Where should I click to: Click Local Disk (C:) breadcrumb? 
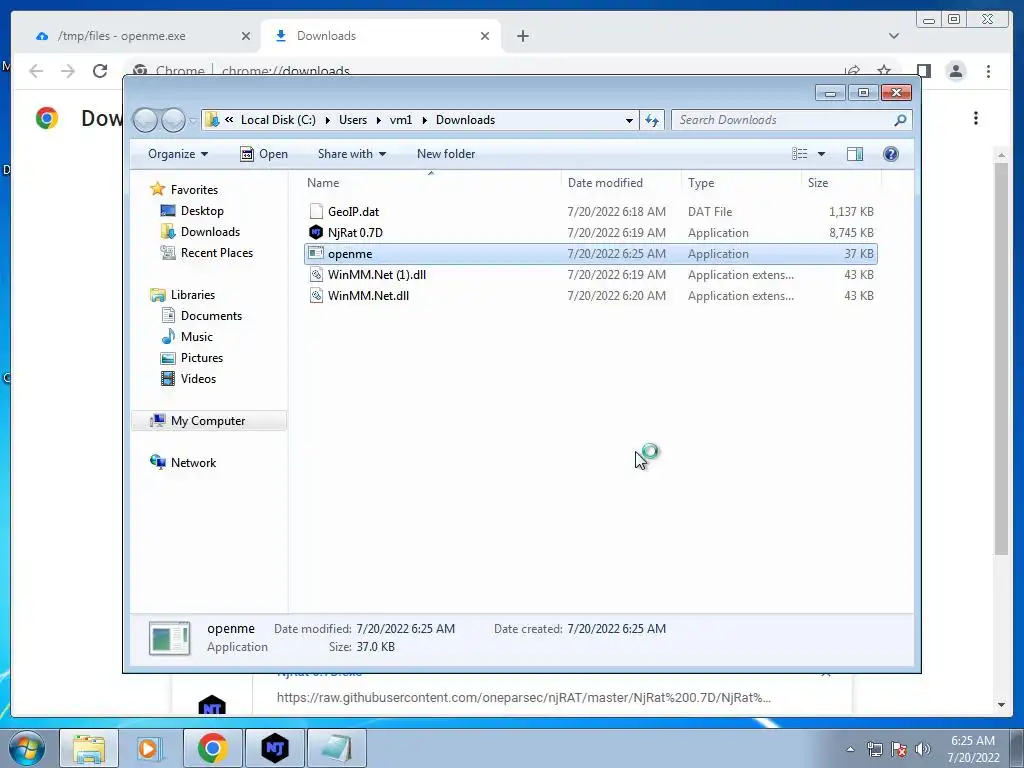coord(278,120)
